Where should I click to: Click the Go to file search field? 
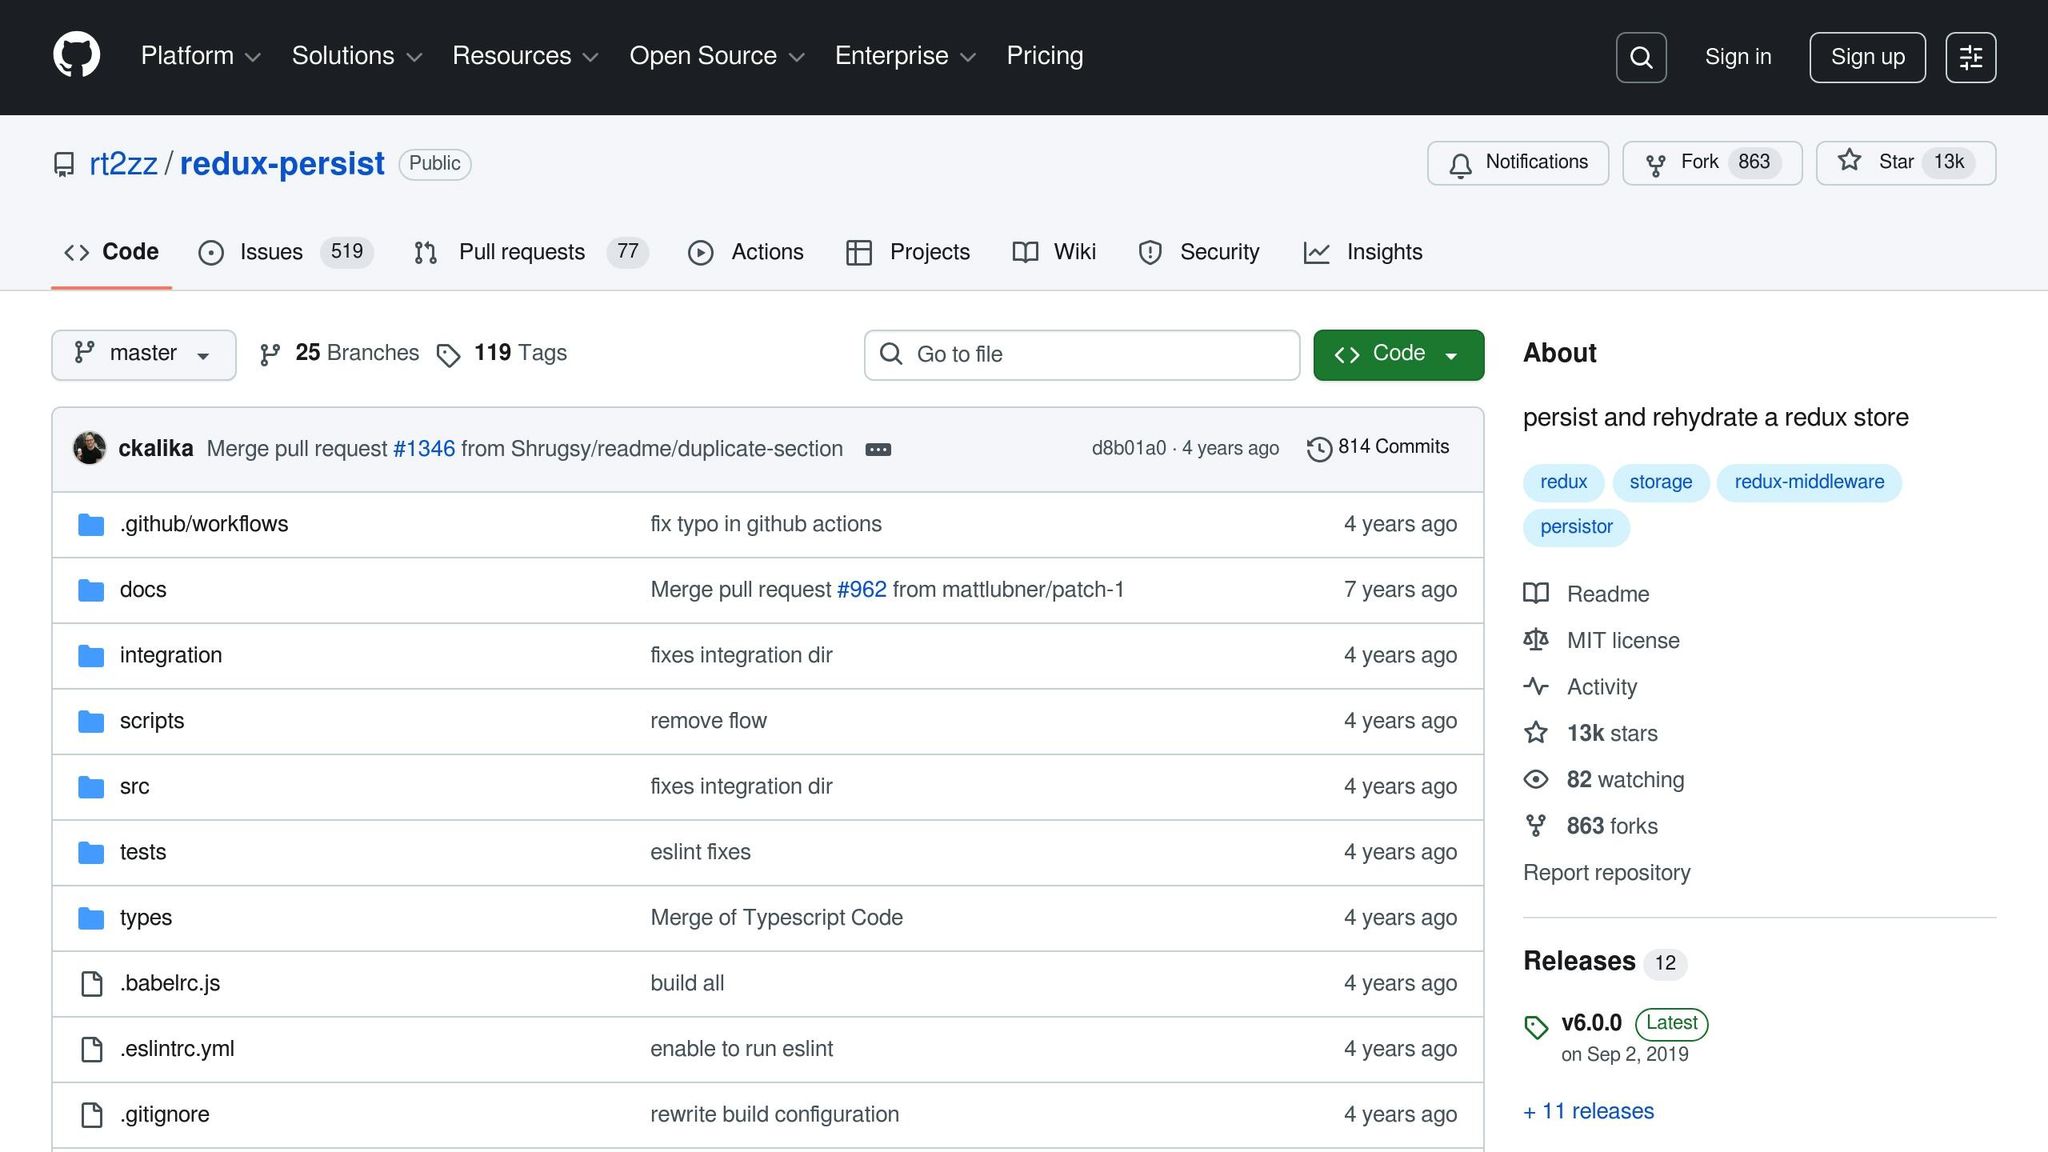tap(1081, 354)
